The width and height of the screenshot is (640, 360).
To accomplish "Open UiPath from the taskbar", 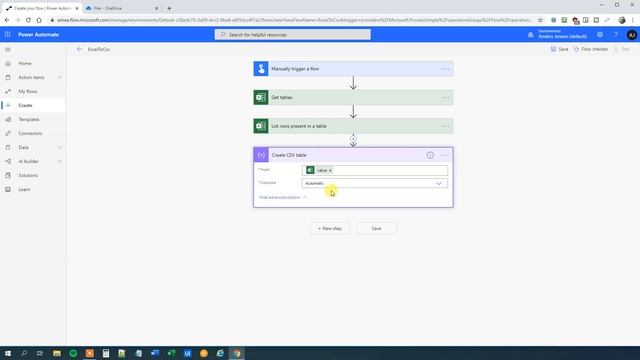I will click(x=188, y=353).
